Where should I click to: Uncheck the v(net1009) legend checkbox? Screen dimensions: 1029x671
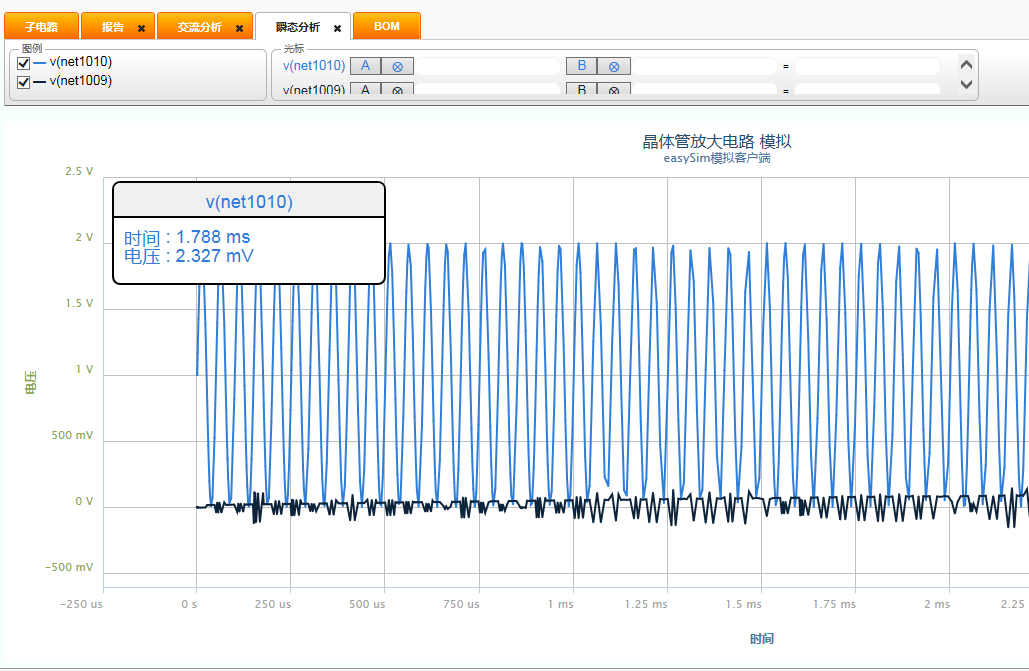click(24, 82)
